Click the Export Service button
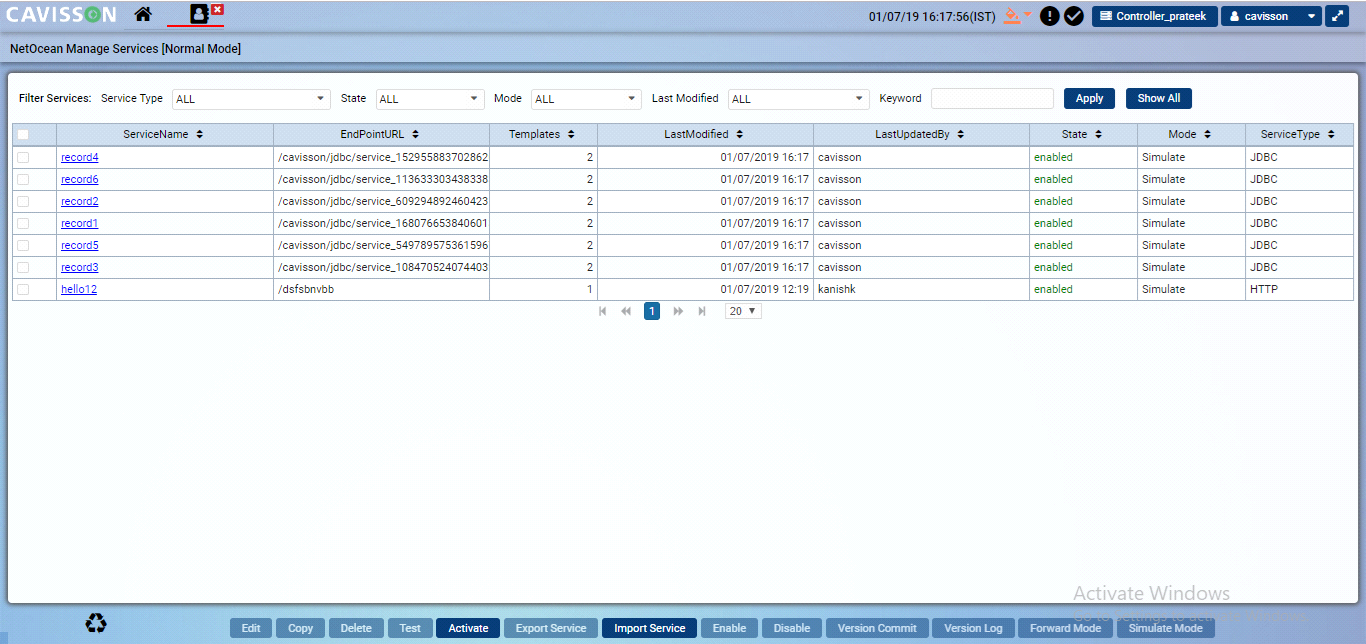 click(551, 628)
